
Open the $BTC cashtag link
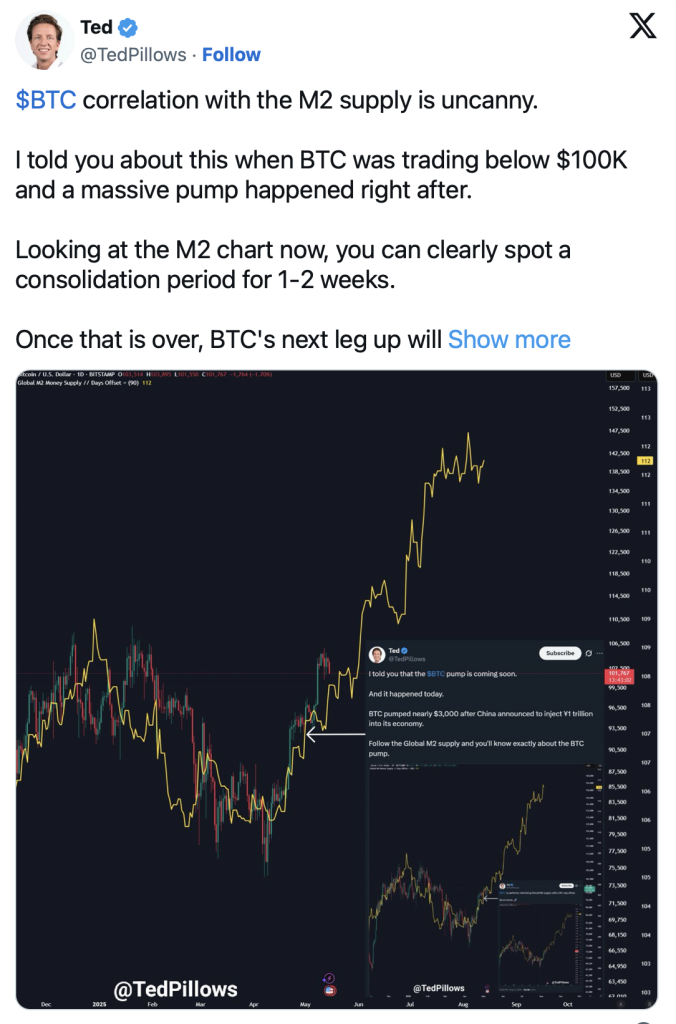tap(46, 100)
